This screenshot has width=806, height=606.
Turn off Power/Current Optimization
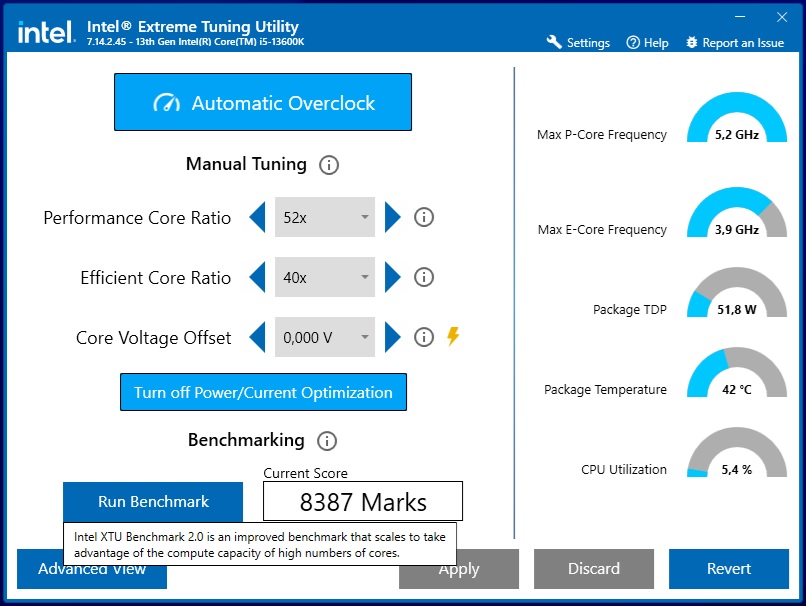point(263,392)
